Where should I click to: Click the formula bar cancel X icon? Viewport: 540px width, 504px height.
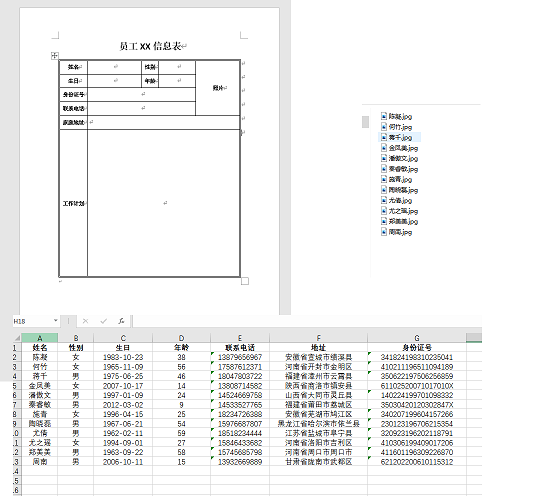tap(85, 321)
